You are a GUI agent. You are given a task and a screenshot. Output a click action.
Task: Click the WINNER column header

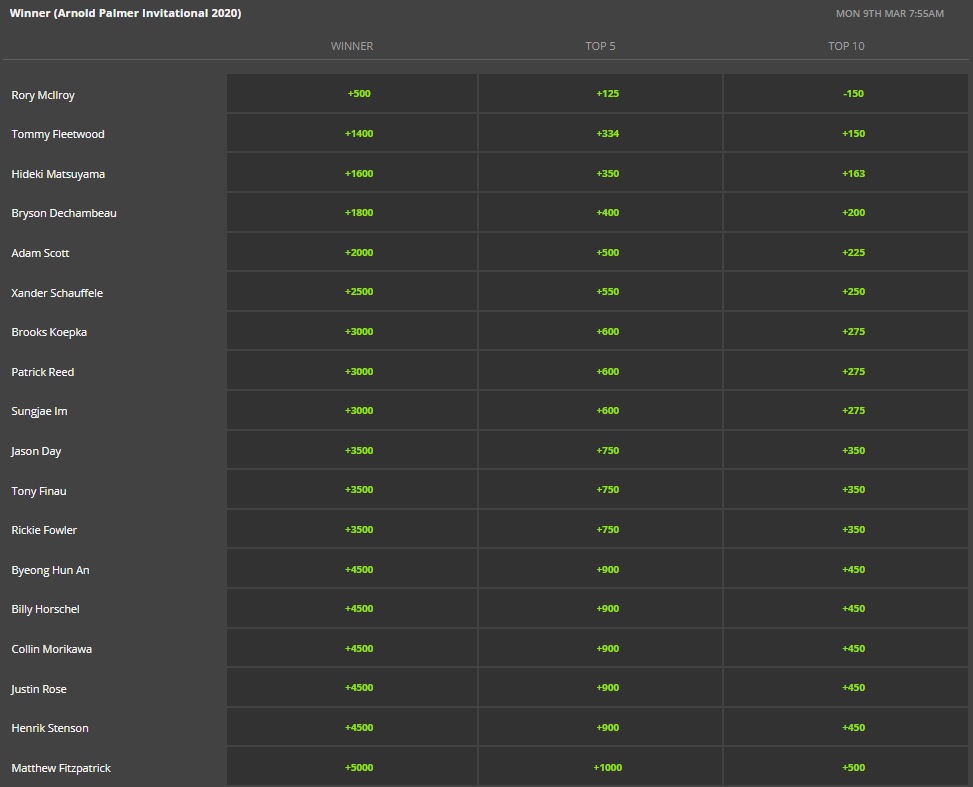click(x=352, y=46)
